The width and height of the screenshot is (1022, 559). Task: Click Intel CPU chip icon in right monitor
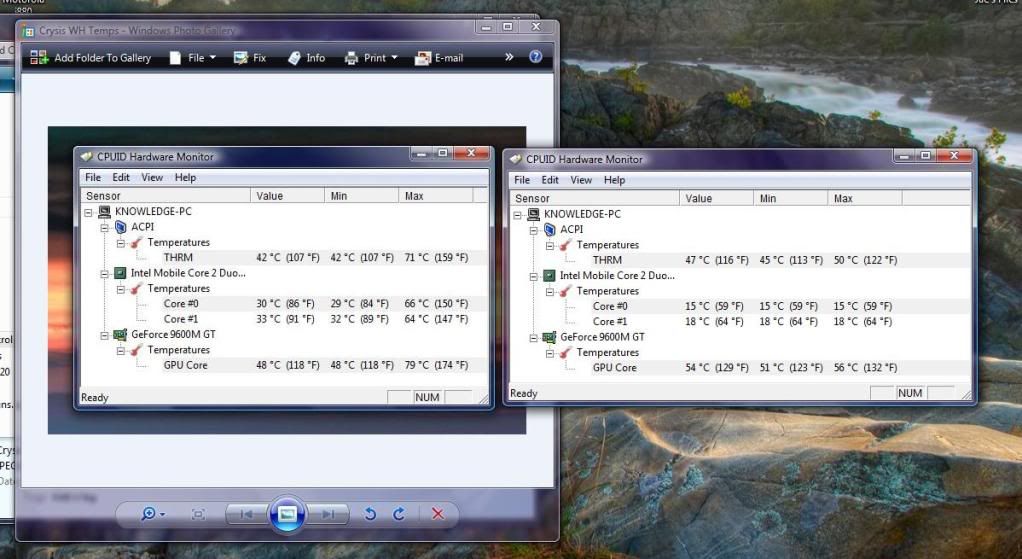[549, 276]
